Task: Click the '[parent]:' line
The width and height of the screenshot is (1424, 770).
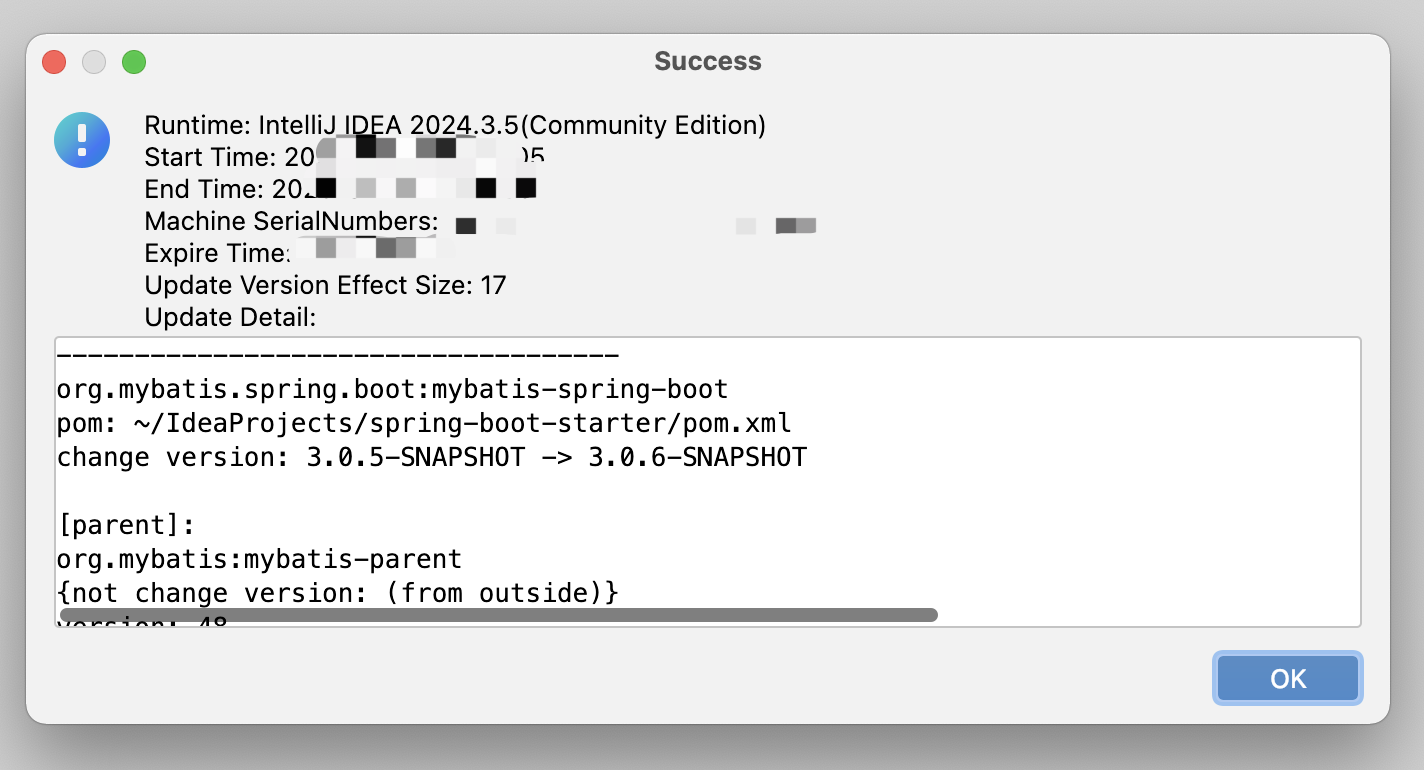Action: click(126, 525)
